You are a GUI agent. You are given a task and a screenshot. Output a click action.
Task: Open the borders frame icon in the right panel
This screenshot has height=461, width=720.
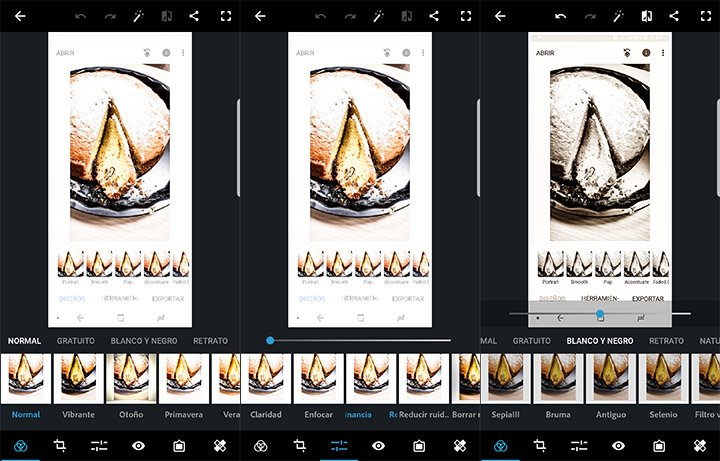click(x=659, y=445)
